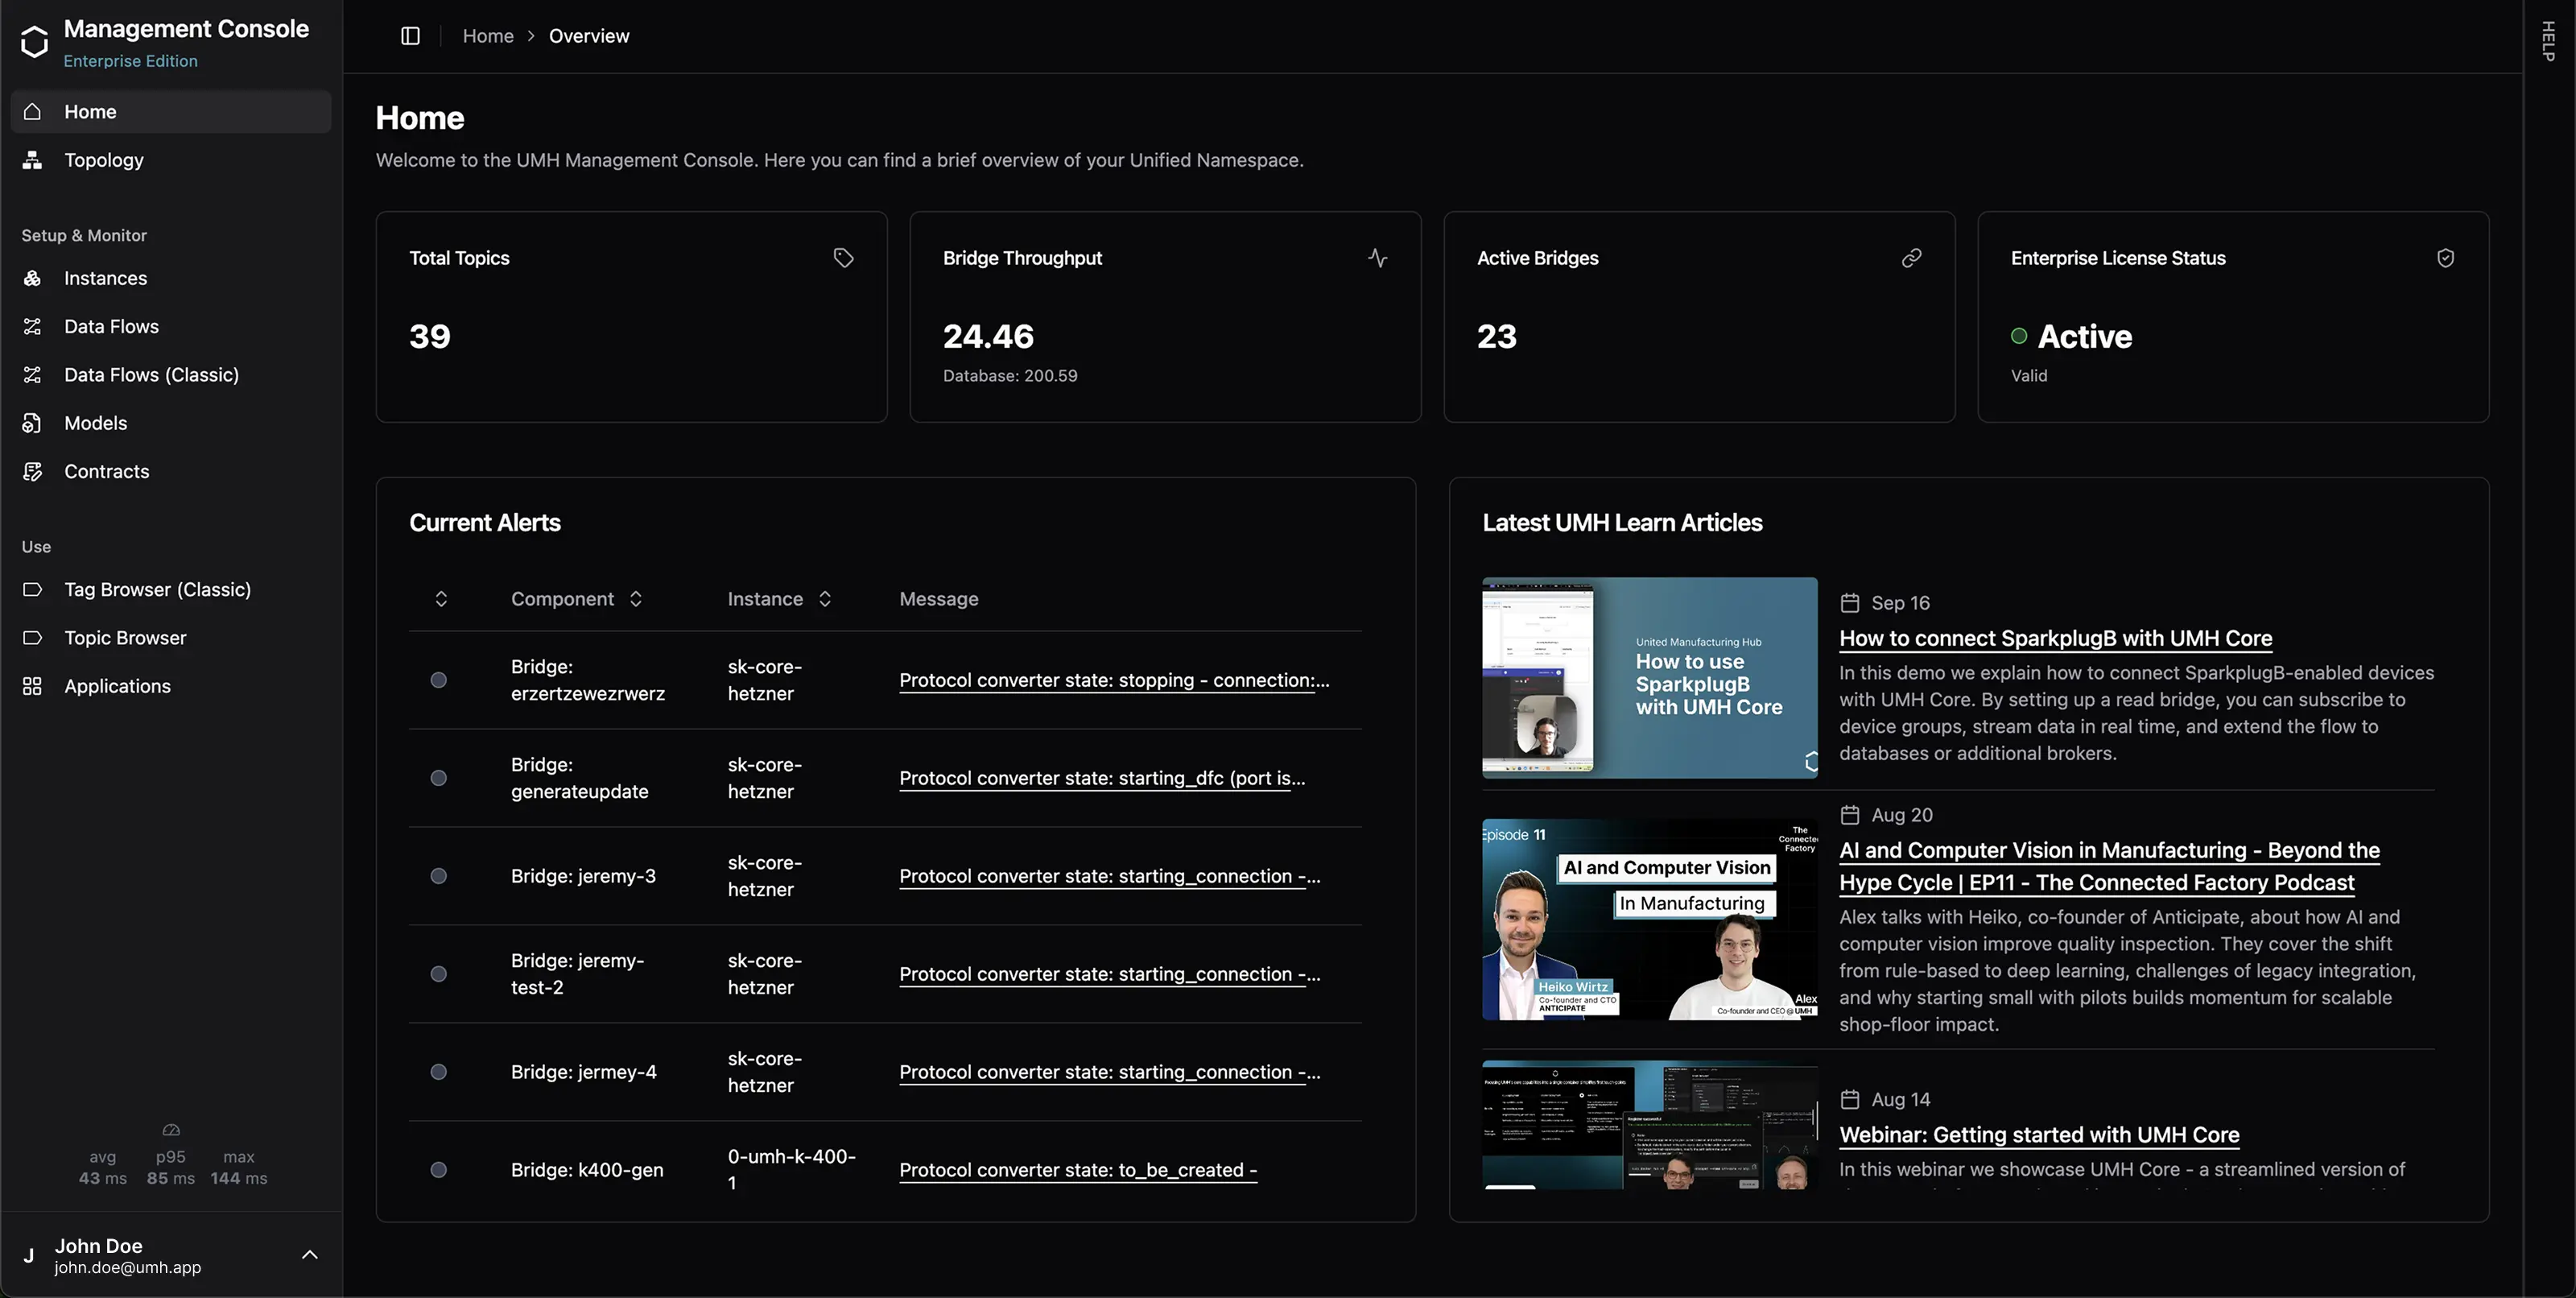Click the Bridge Throughput activity icon
Screen dimensions: 2576x1298
pos(1377,258)
